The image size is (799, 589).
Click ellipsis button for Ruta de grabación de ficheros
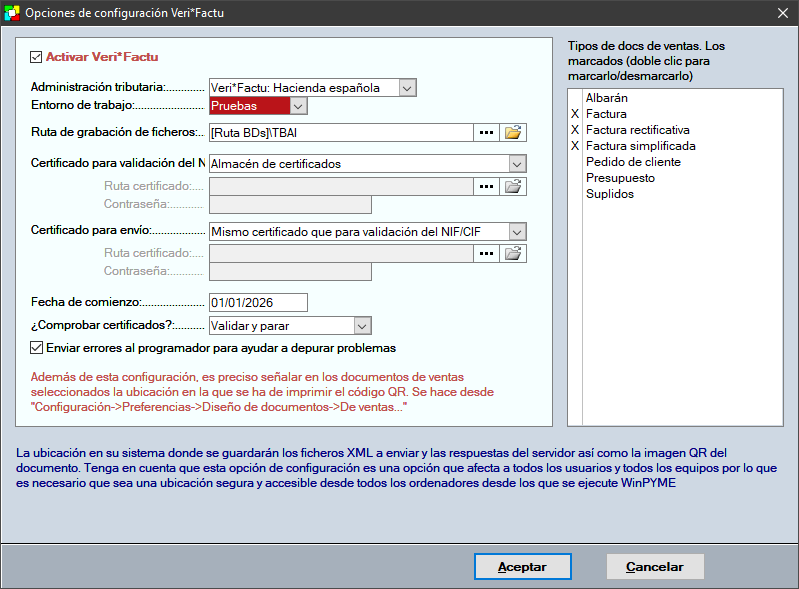[487, 132]
